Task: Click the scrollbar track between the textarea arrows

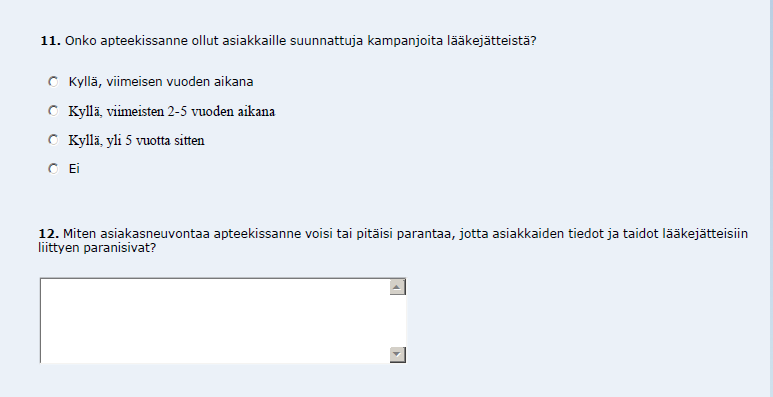Action: pyautogui.click(x=397, y=321)
